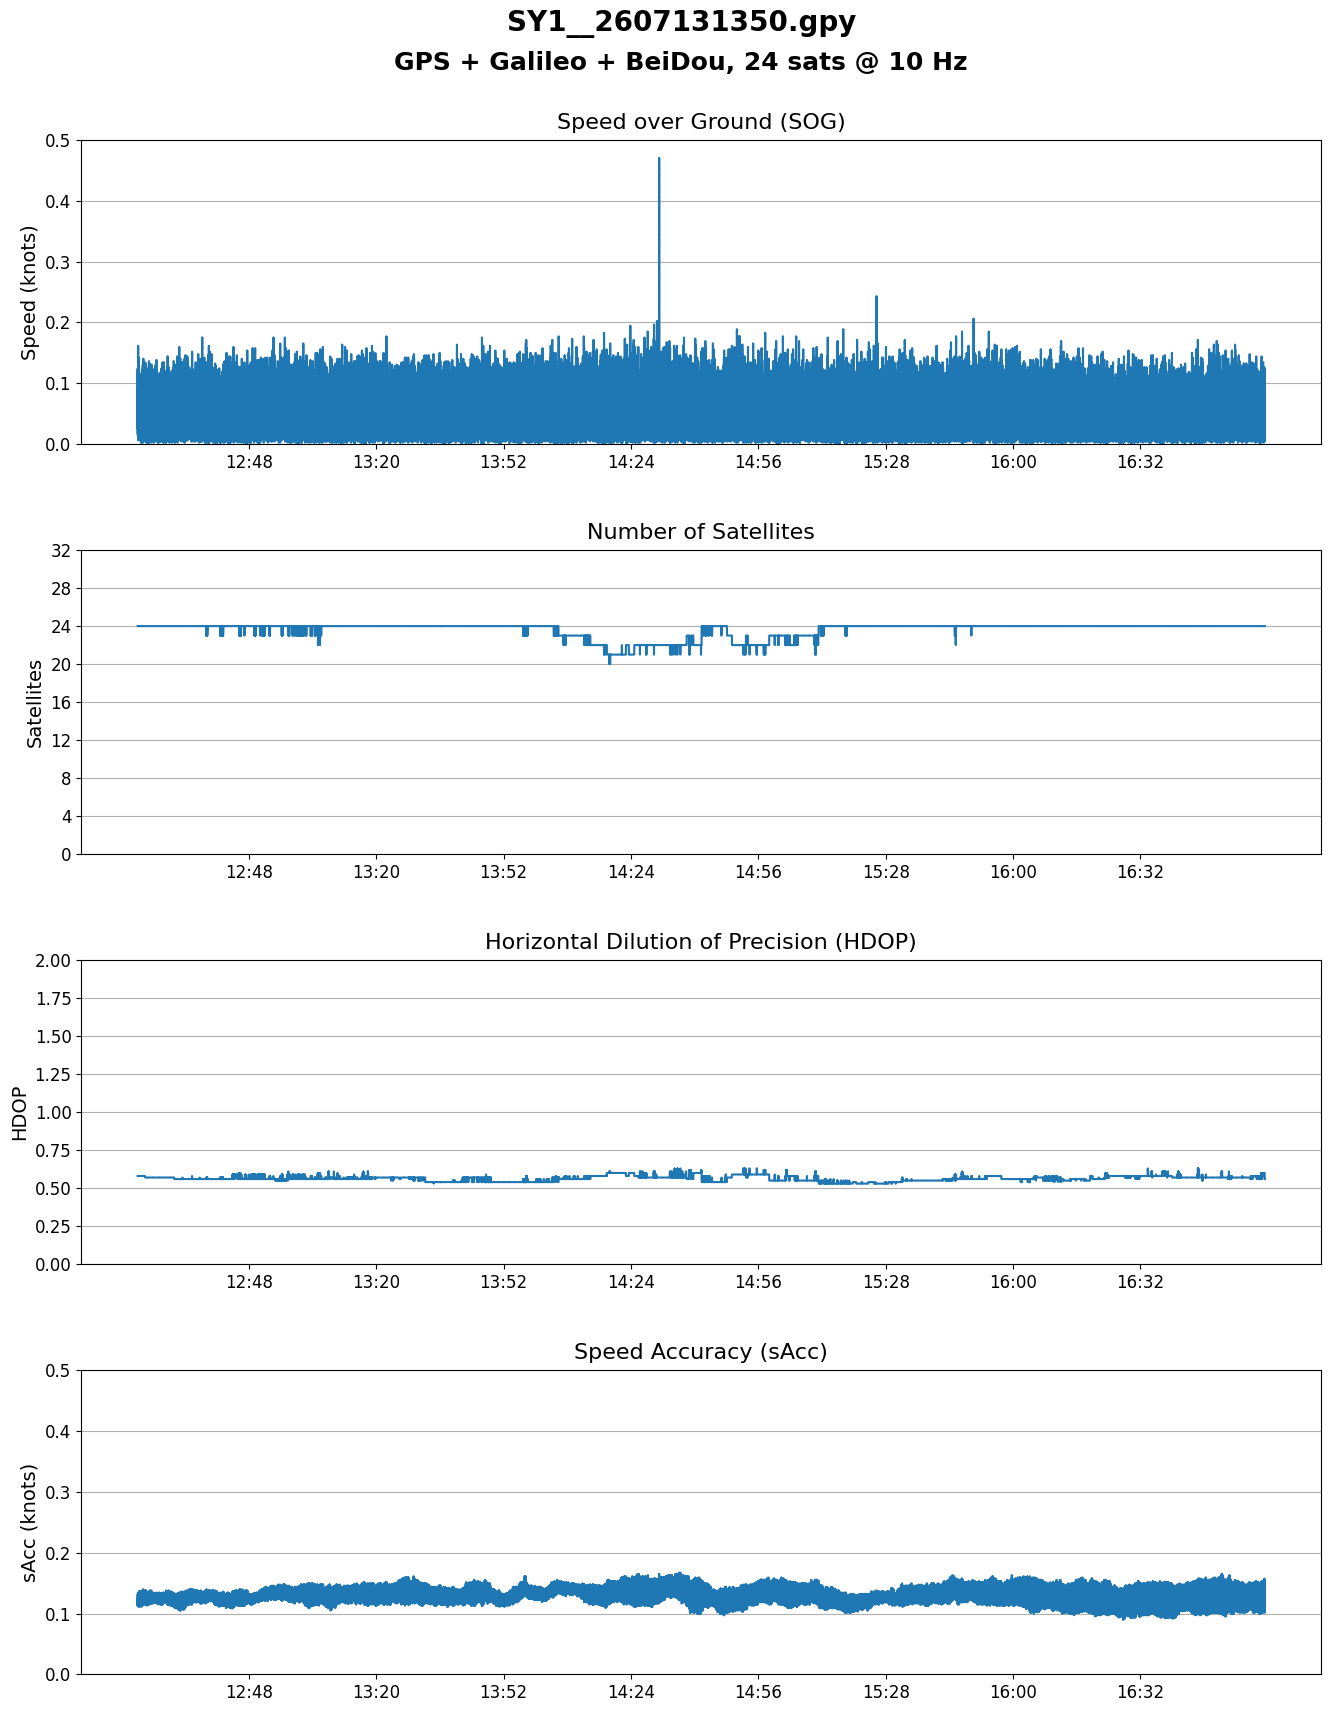
Task: Select the tallest SOG spike near 14:30
Action: coord(659,160)
